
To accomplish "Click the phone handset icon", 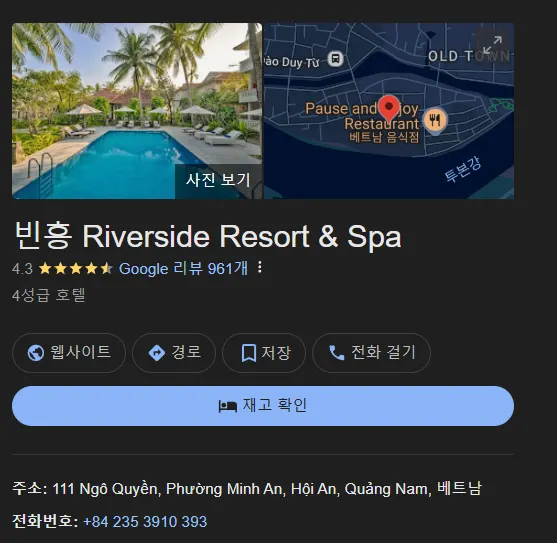I will click(336, 353).
